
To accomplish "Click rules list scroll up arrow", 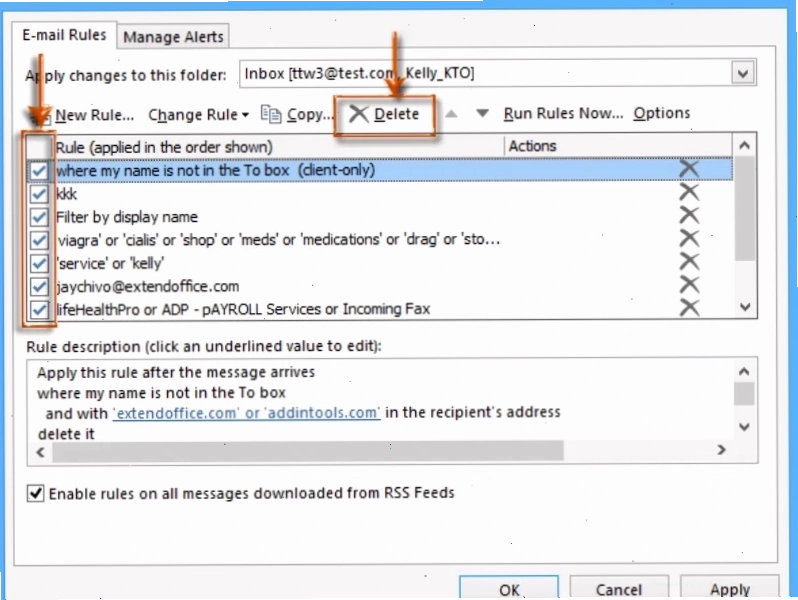I will 745,146.
